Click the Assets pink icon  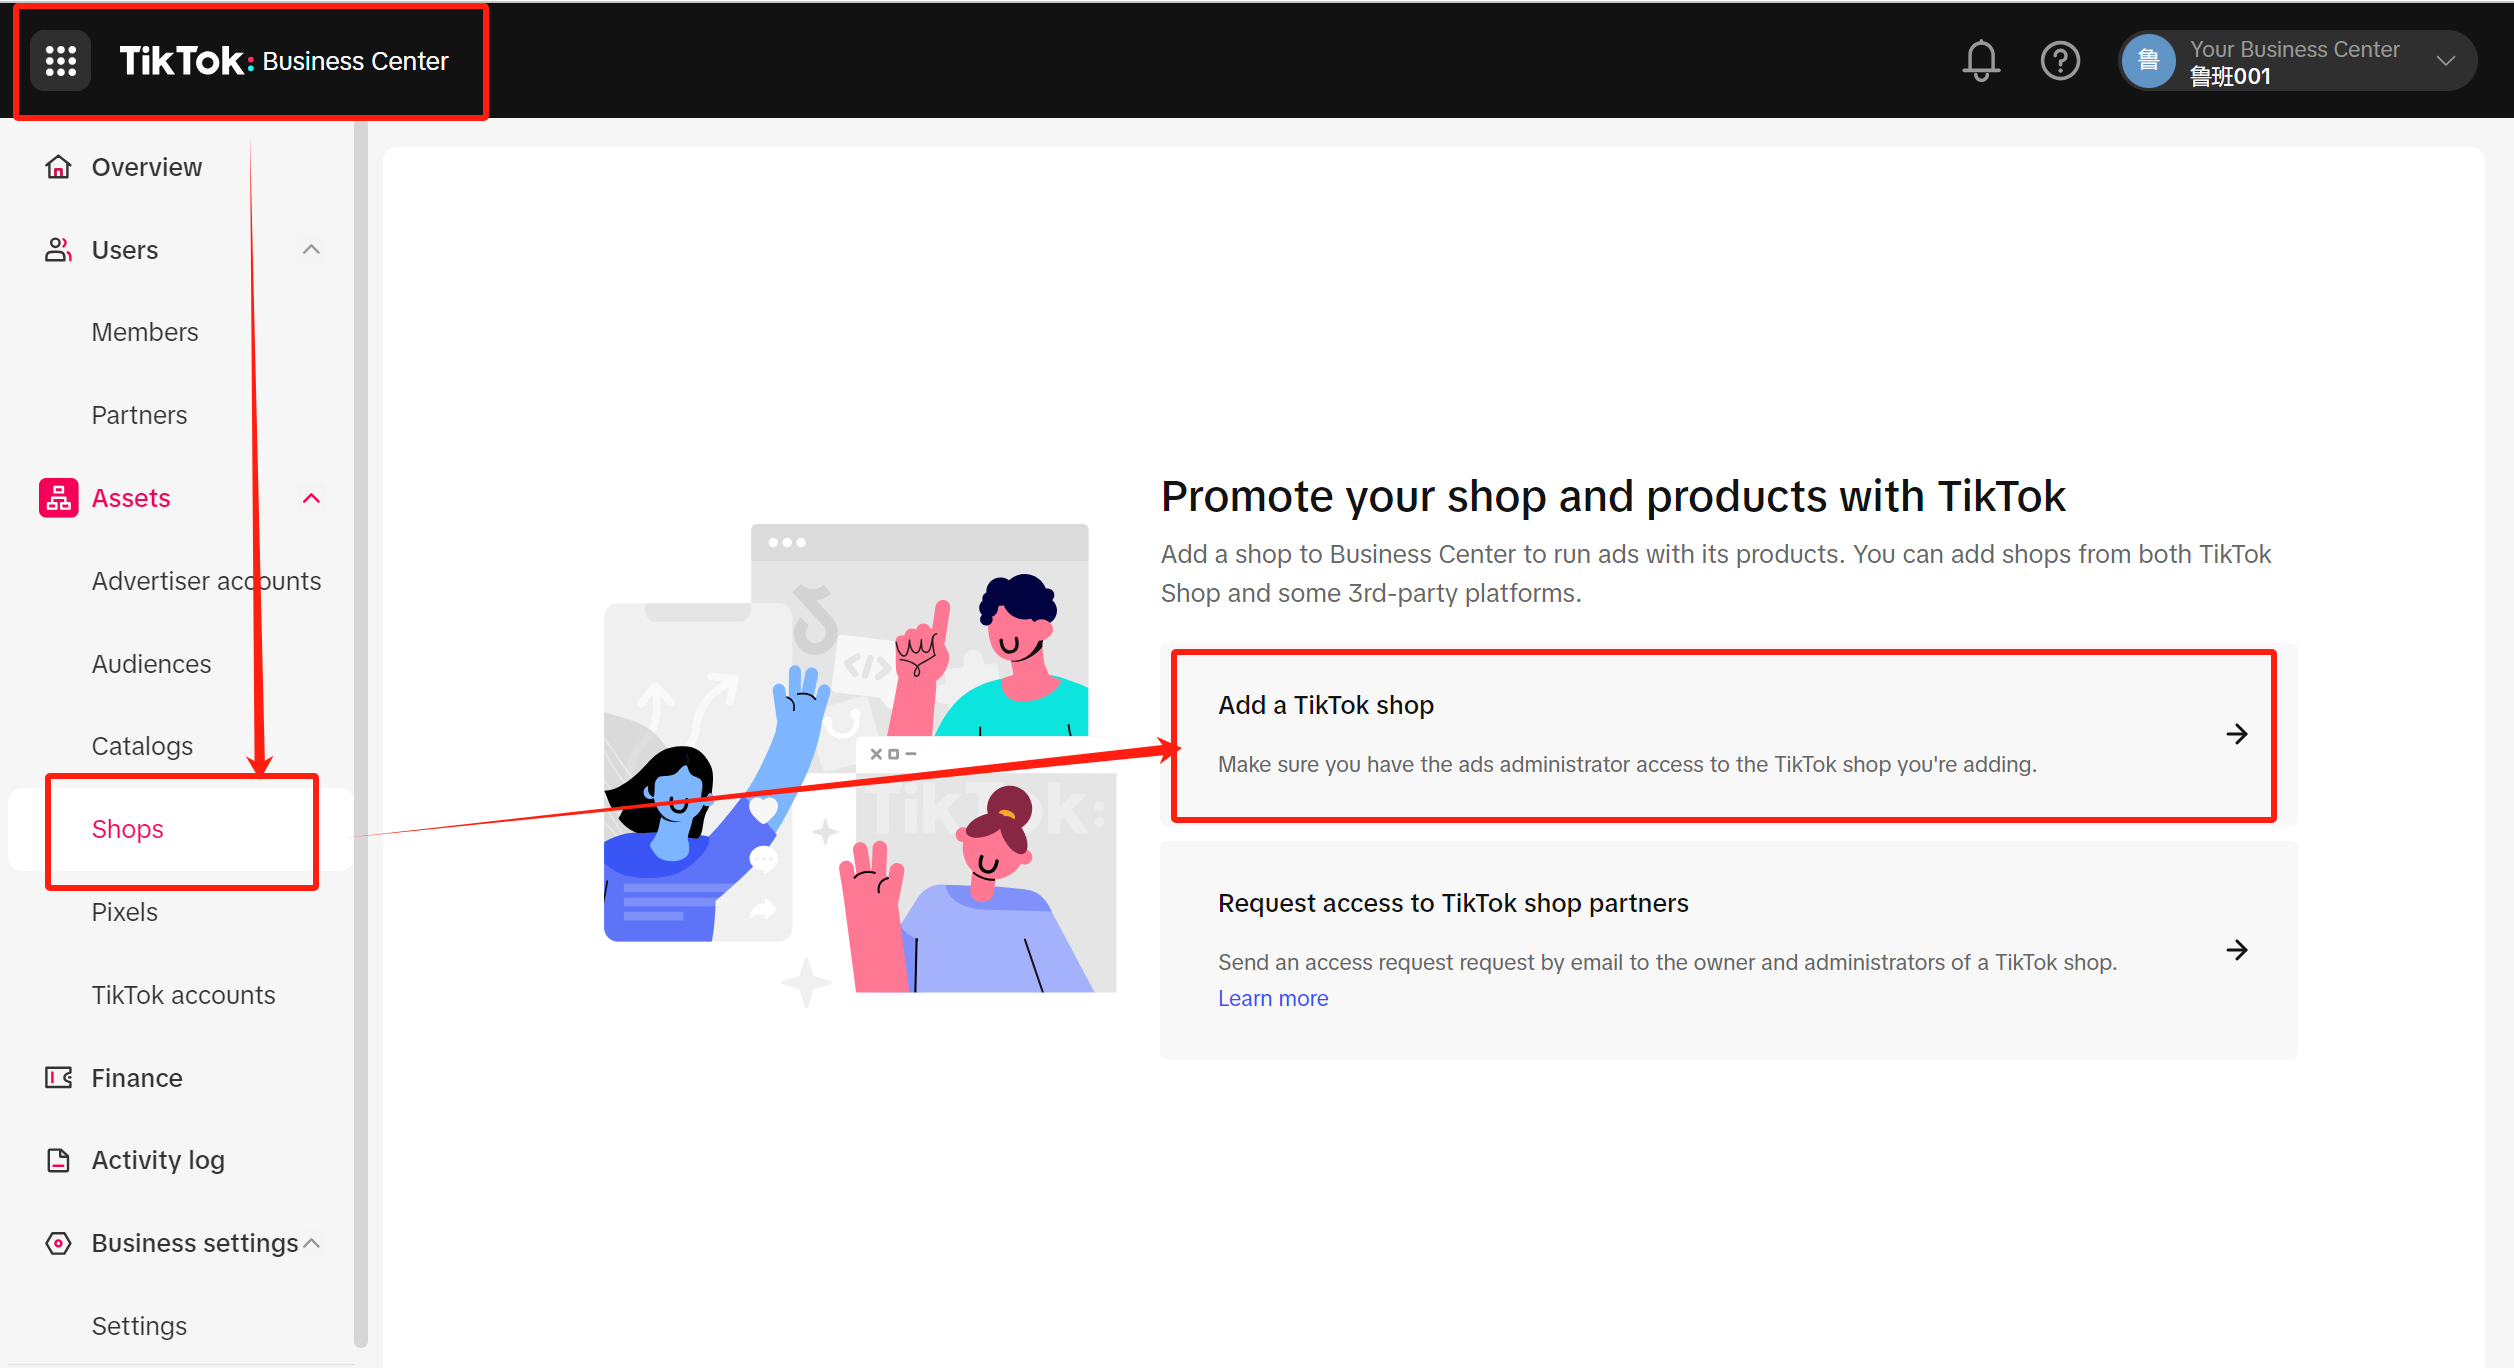(59, 498)
